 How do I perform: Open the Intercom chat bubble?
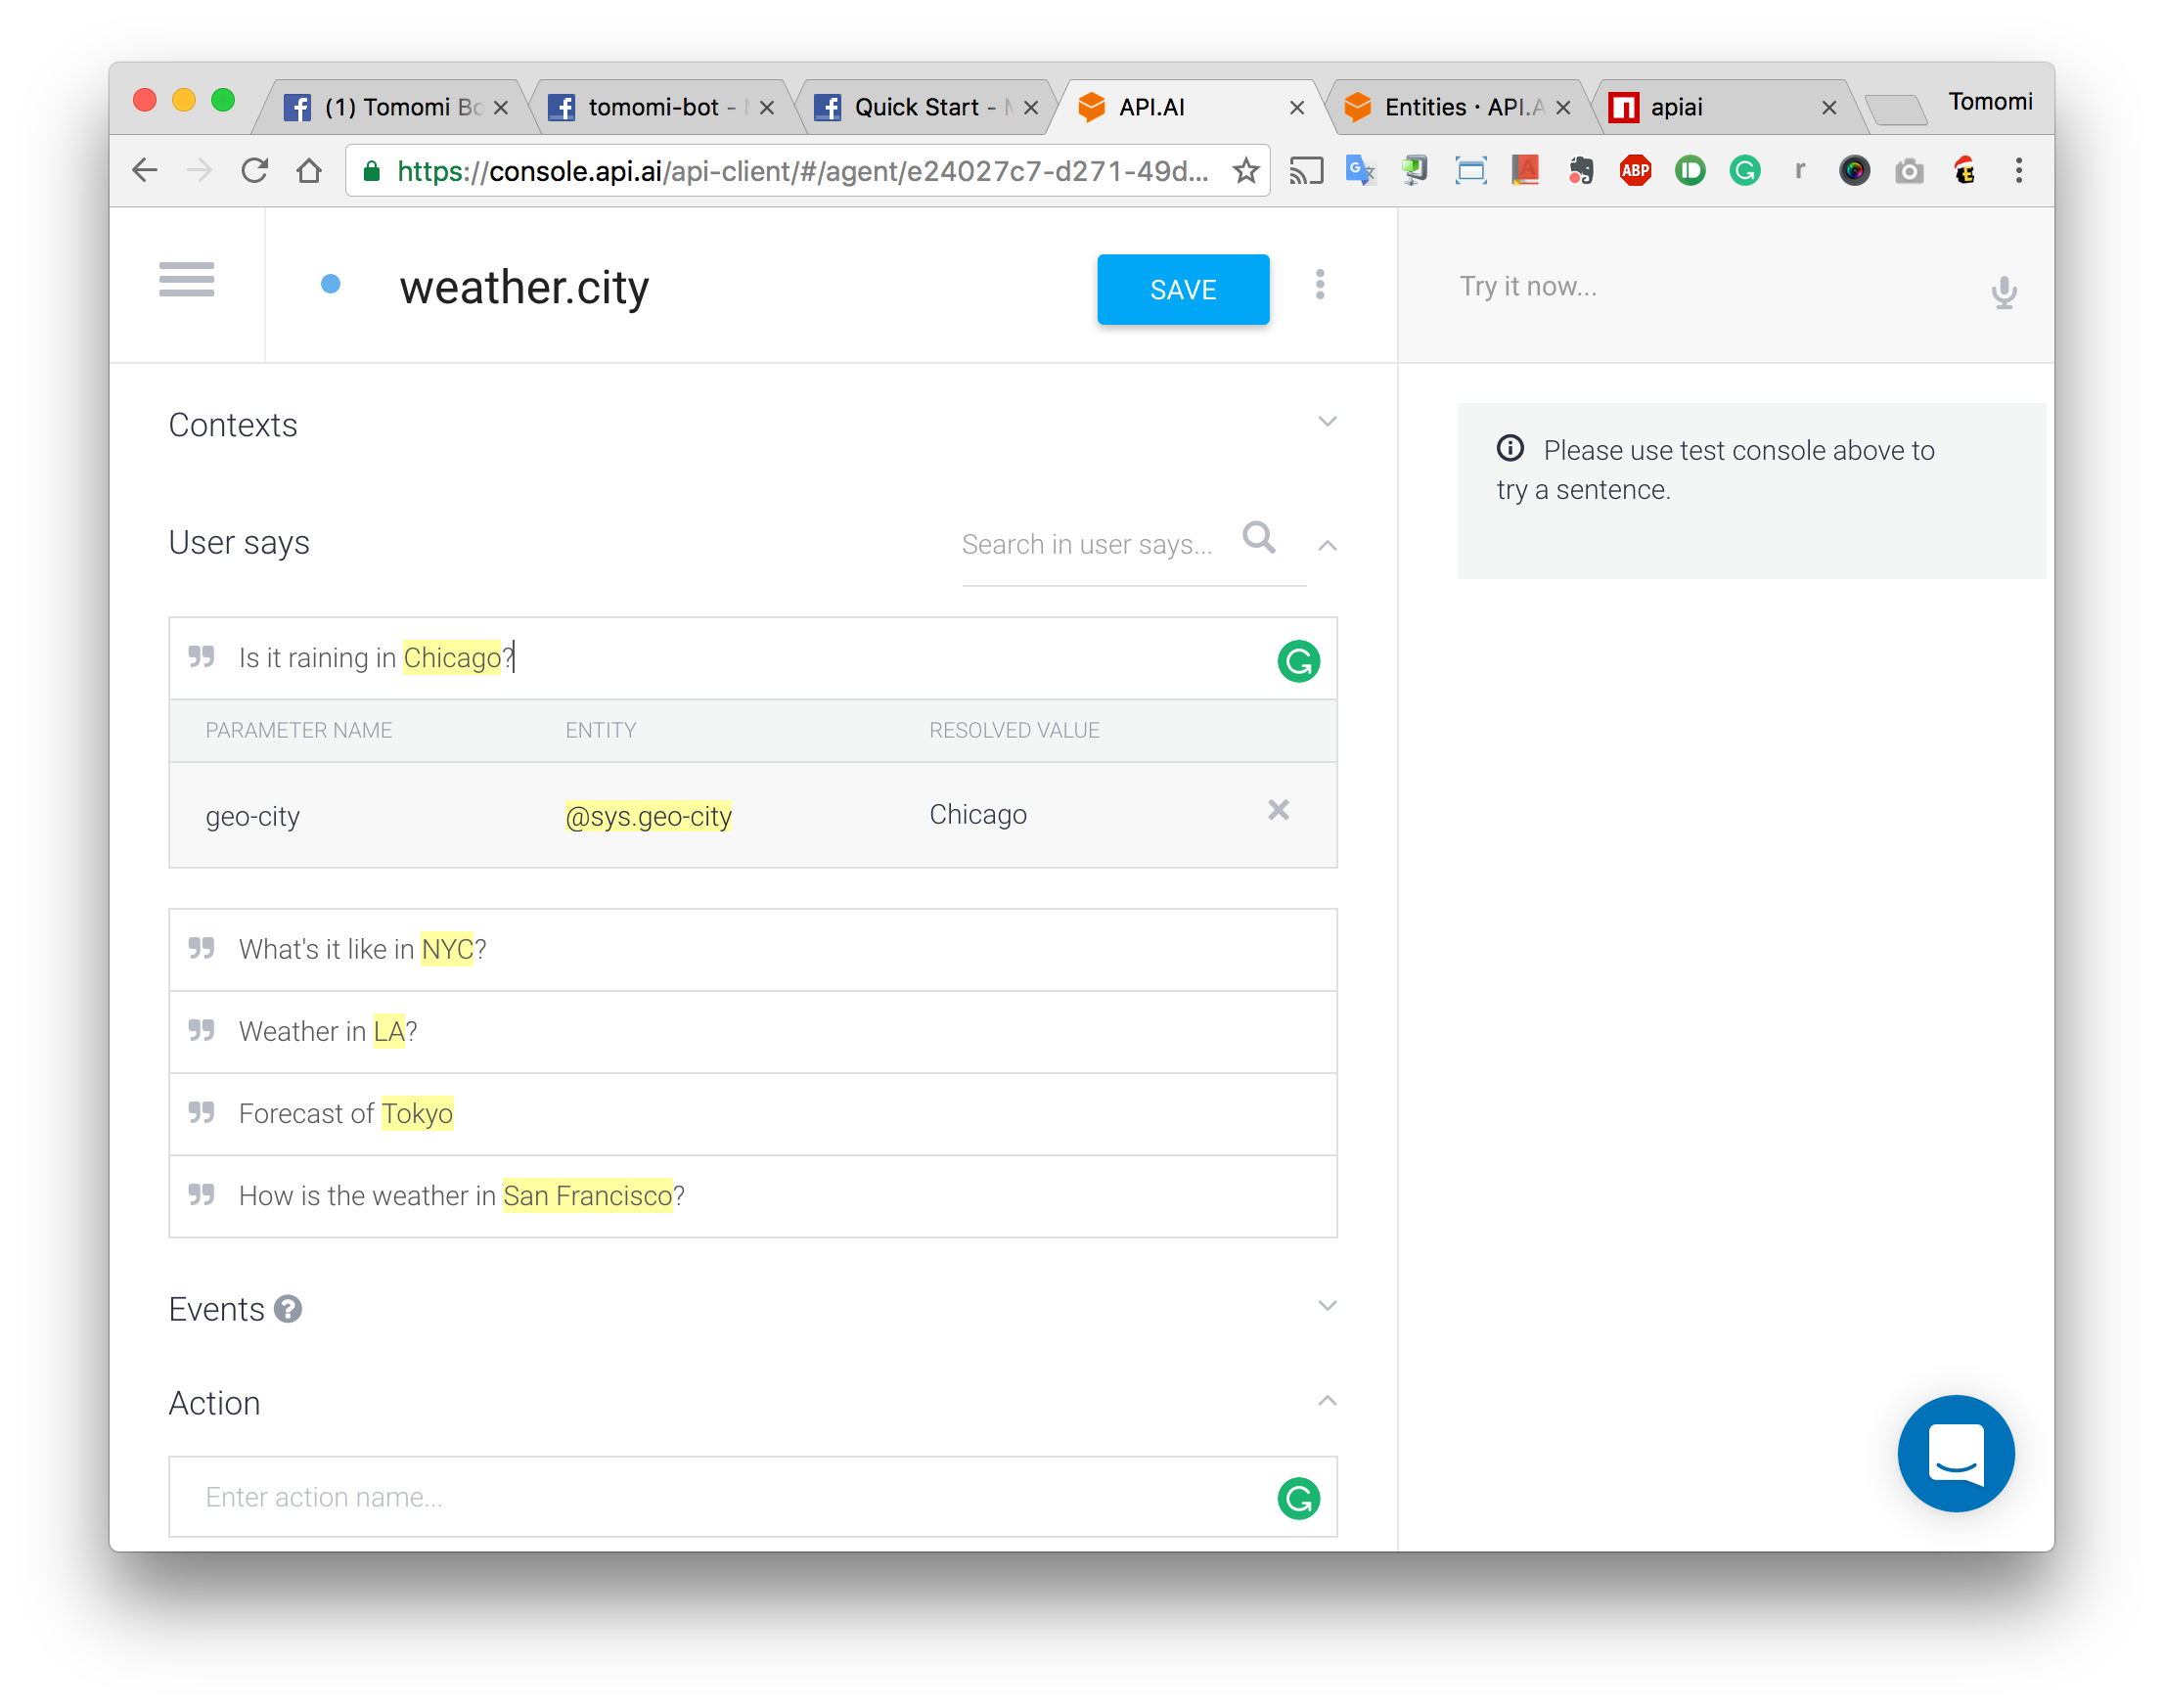click(x=1955, y=1453)
